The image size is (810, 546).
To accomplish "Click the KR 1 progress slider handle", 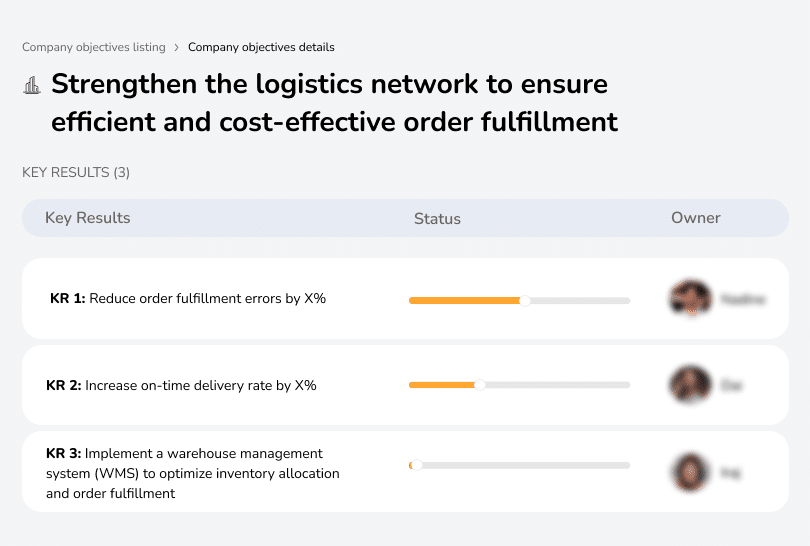I will click(525, 300).
